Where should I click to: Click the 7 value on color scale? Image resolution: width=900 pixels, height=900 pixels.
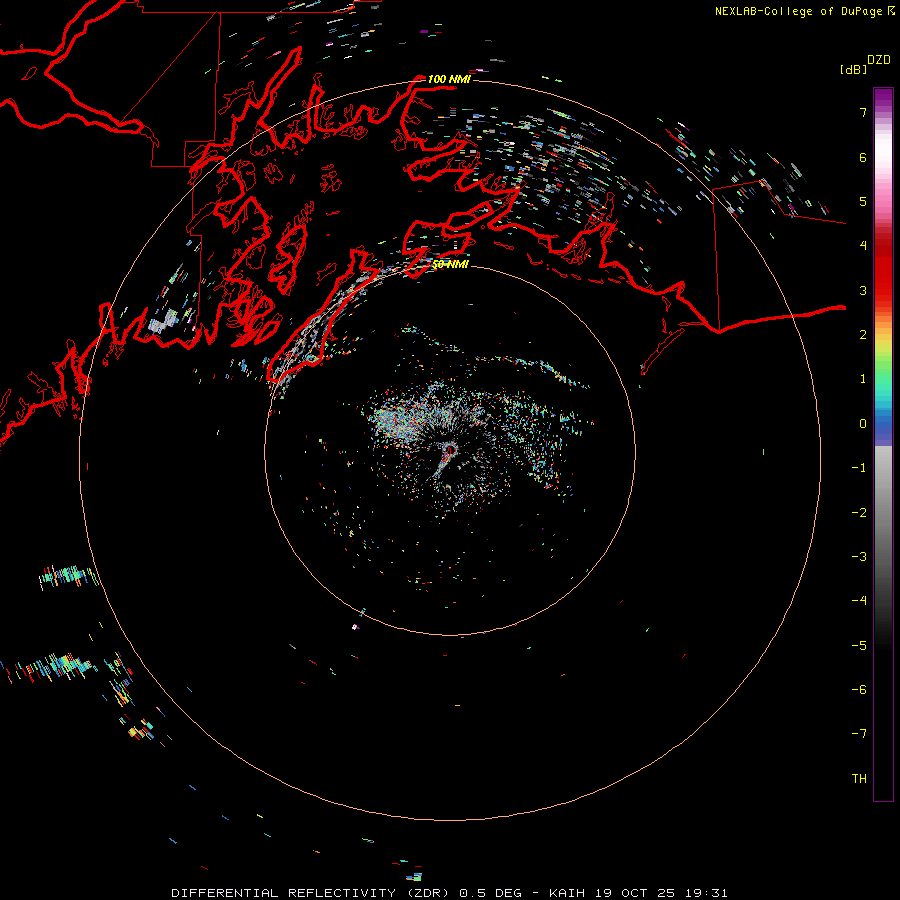click(x=863, y=112)
